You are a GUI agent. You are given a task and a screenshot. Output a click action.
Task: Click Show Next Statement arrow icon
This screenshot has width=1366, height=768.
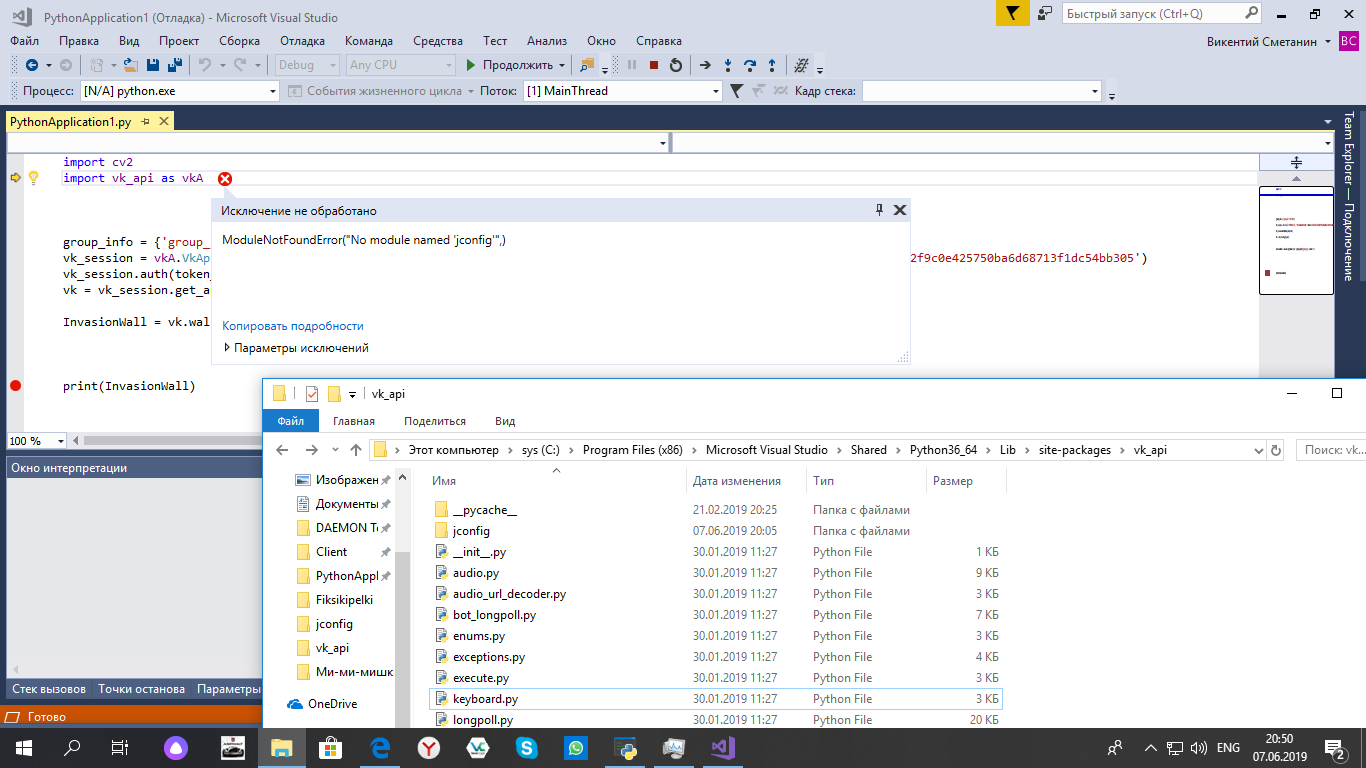pyautogui.click(x=705, y=65)
